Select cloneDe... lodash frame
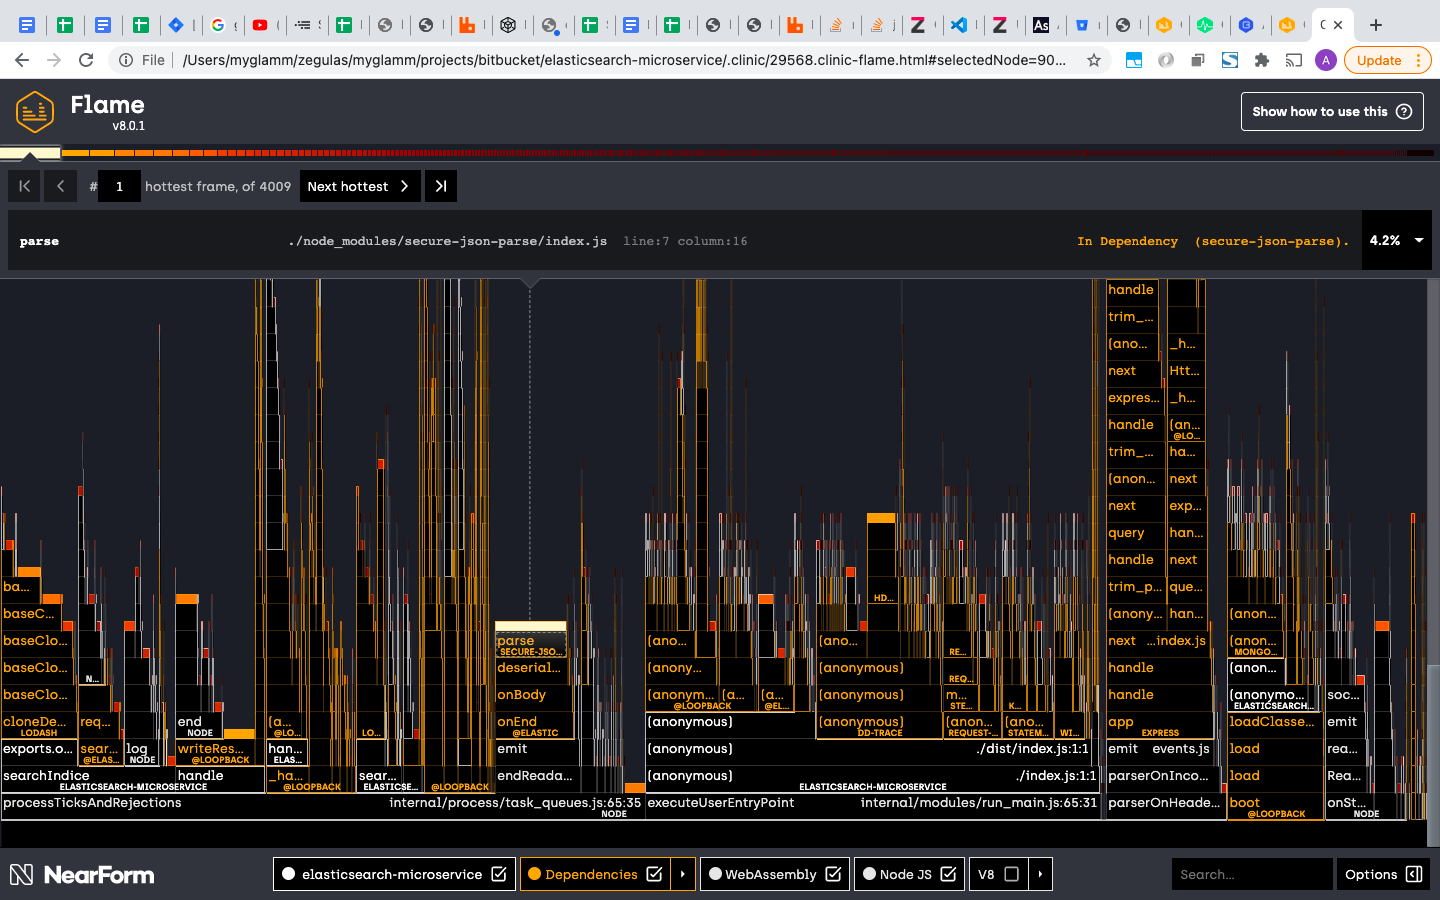The width and height of the screenshot is (1440, 900). [x=38, y=725]
